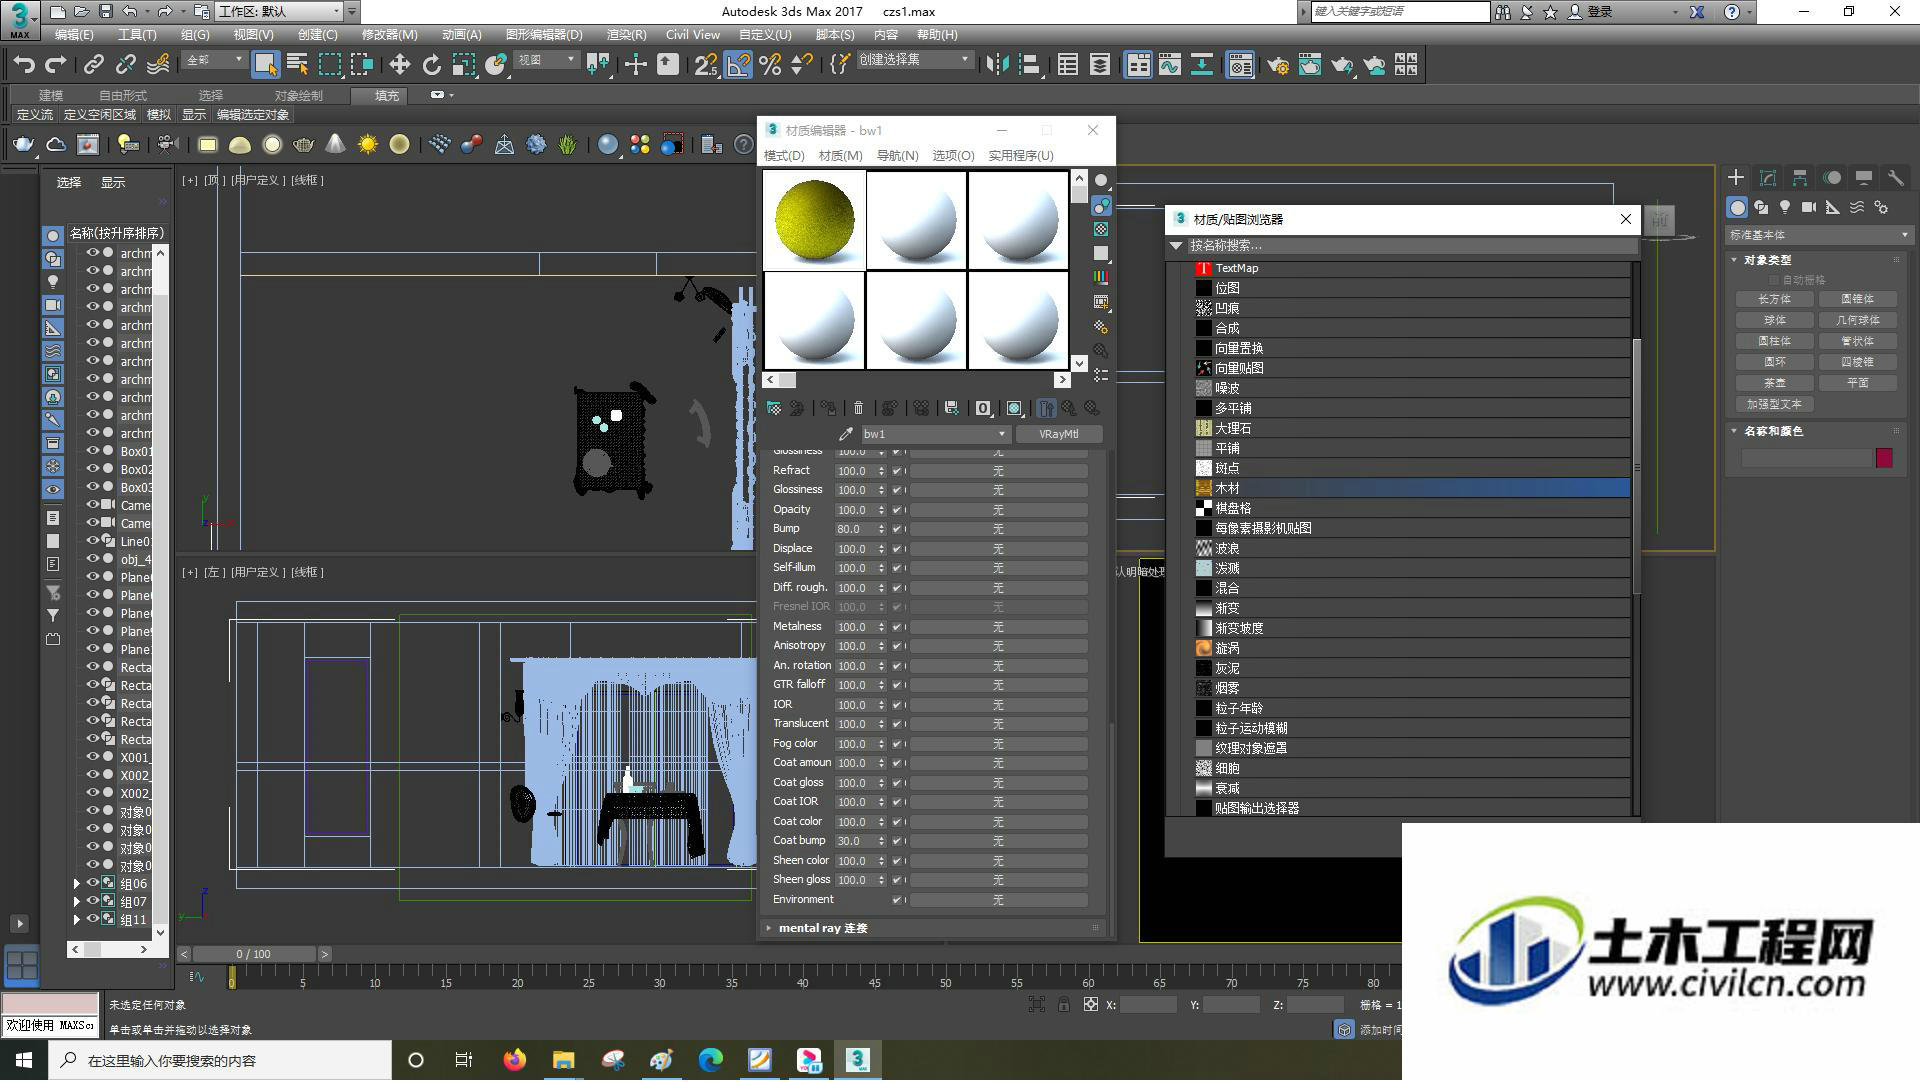The width and height of the screenshot is (1920, 1082).
Task: Toggle Percent Snap in main toolbar
Action: point(770,65)
